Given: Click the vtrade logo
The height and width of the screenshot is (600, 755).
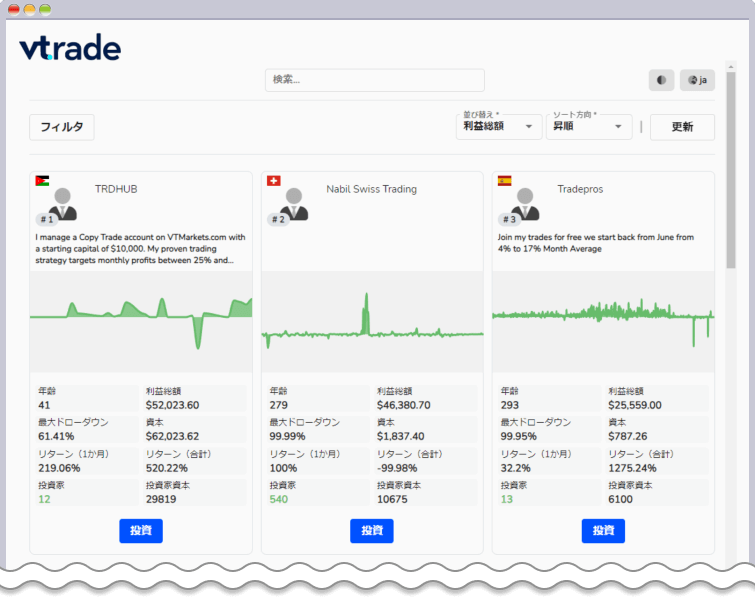Looking at the screenshot, I should tap(70, 47).
